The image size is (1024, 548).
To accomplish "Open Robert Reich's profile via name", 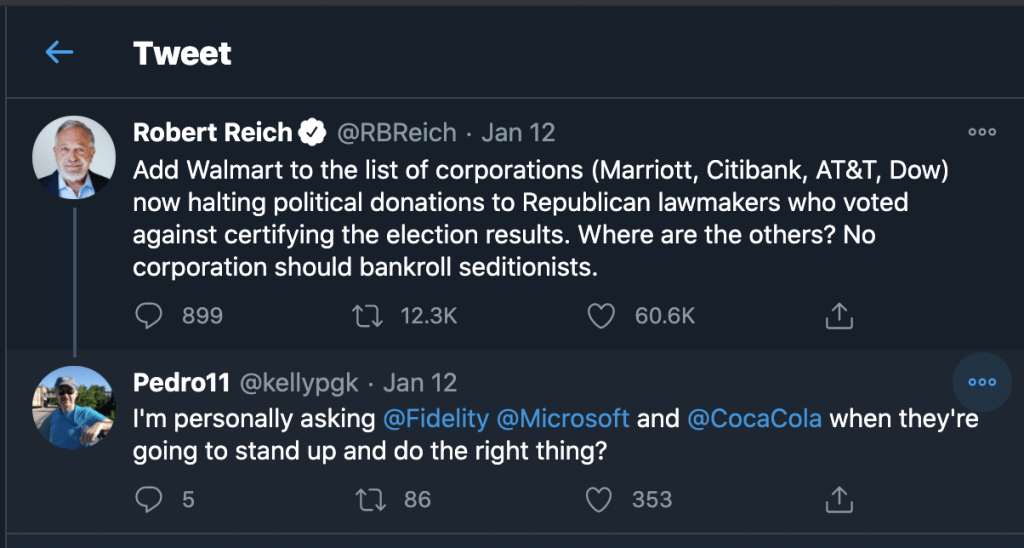I will 212,132.
